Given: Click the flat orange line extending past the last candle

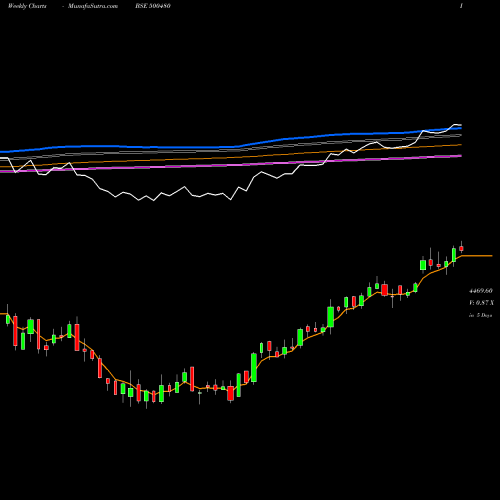Looking at the screenshot, I should pyautogui.click(x=477, y=256).
